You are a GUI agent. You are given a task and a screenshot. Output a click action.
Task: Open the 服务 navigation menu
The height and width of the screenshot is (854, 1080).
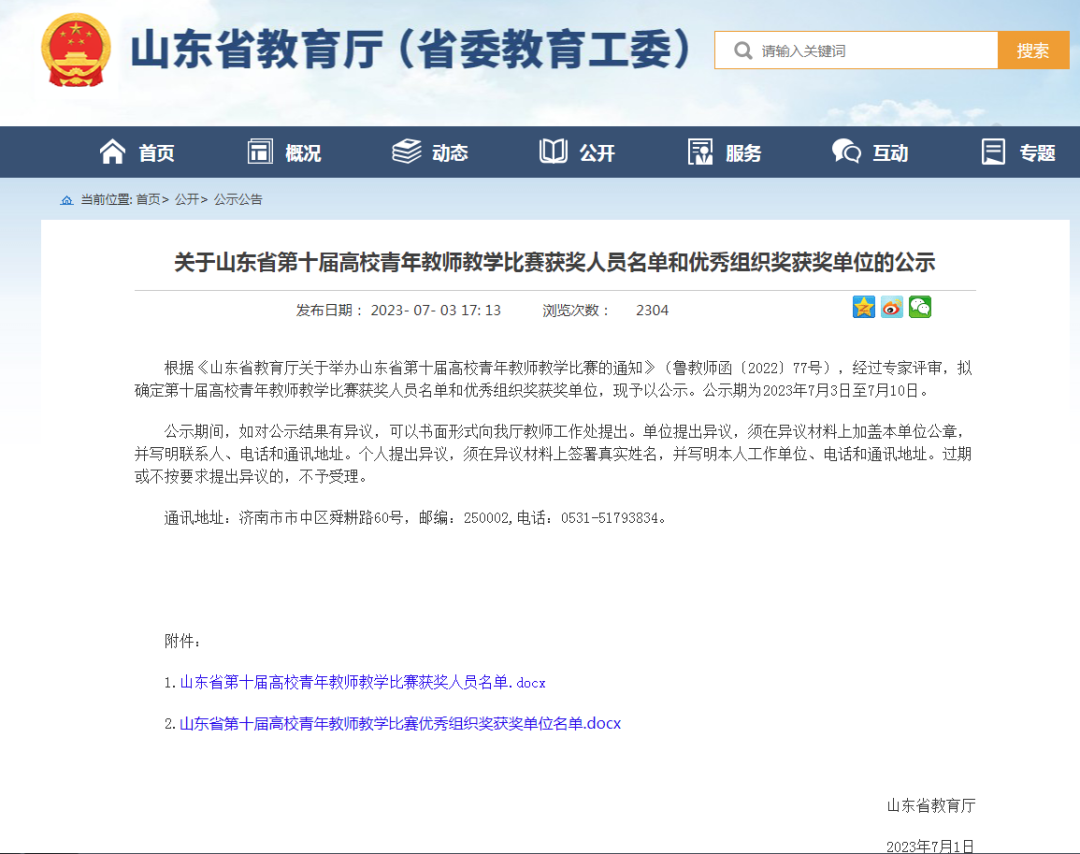[724, 151]
